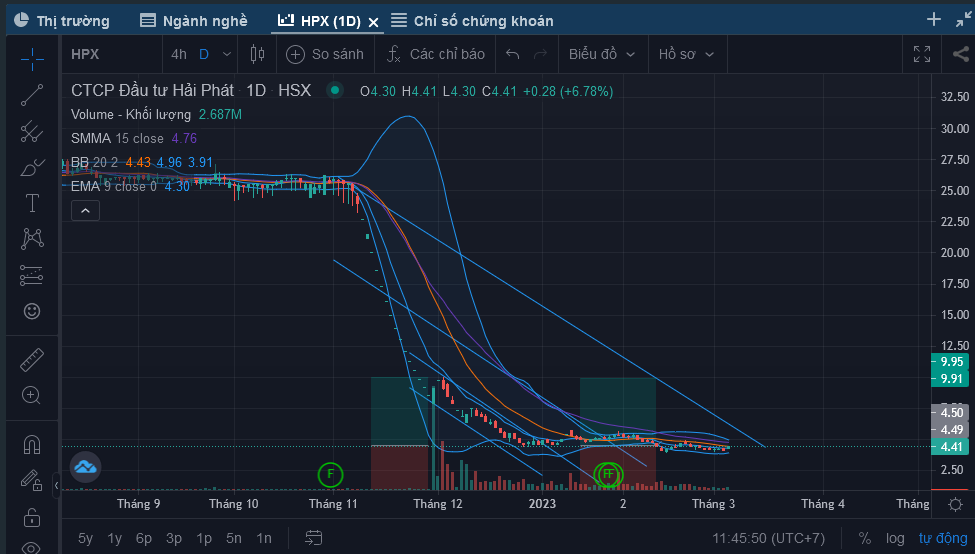
Task: Open Các chỉ báo indicators menu
Action: click(x=436, y=54)
